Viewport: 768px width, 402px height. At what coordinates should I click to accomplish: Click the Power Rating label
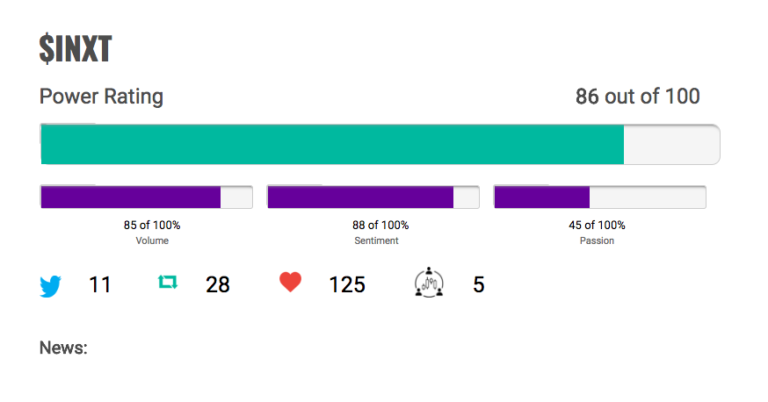point(101,96)
